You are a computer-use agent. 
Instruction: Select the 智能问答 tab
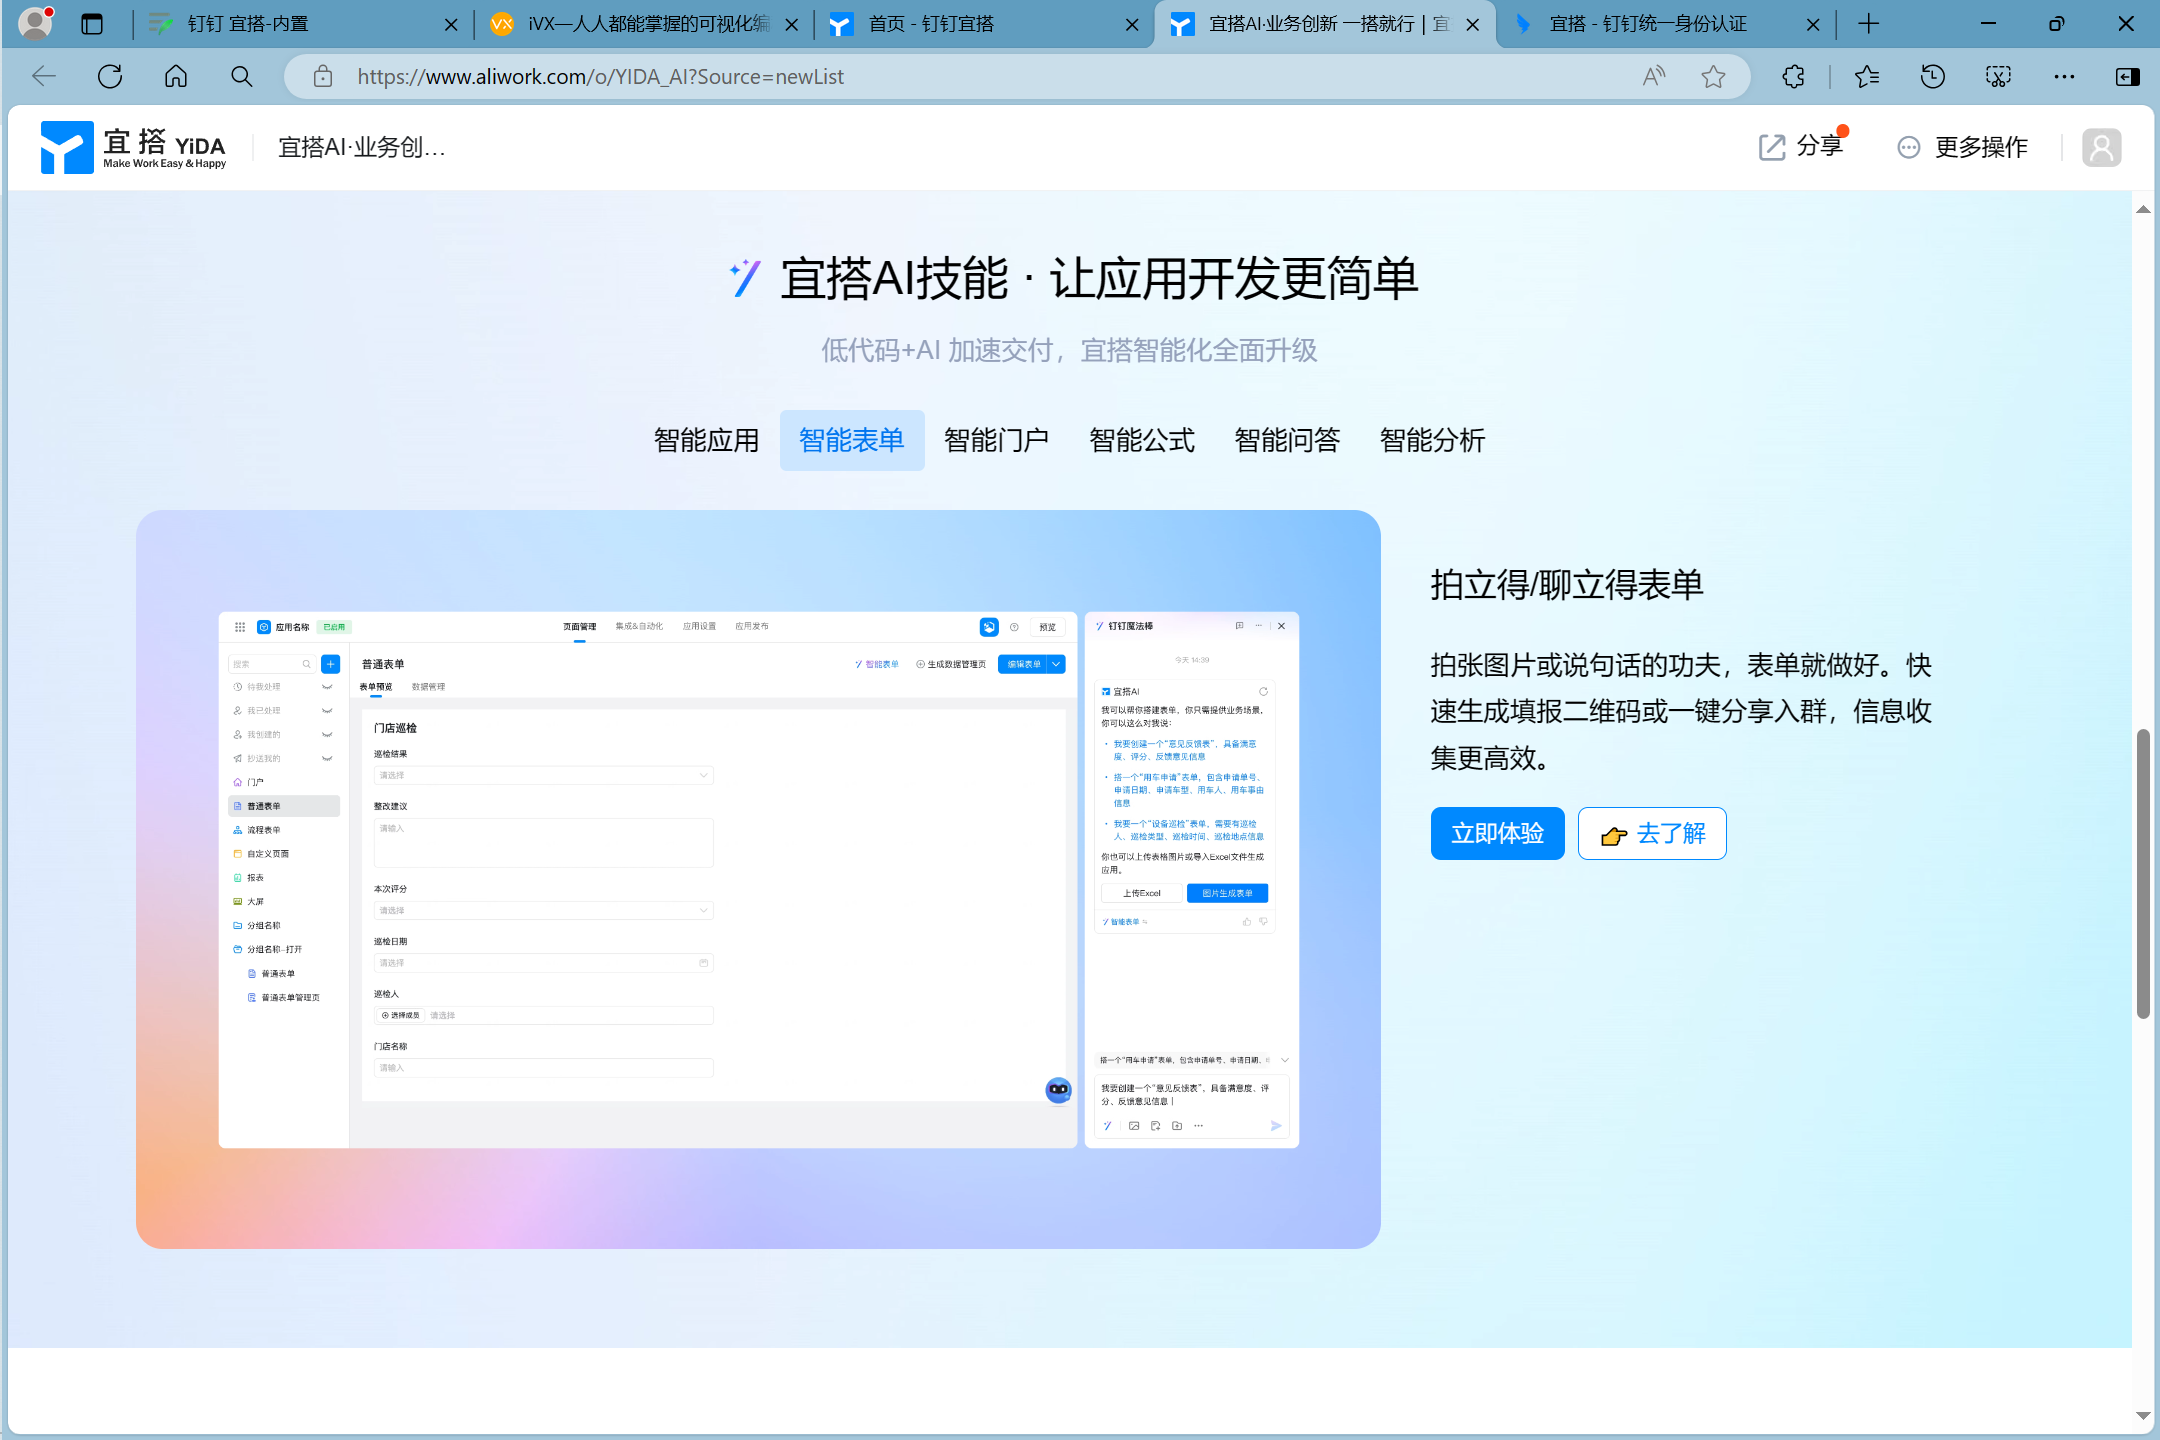pyautogui.click(x=1287, y=440)
